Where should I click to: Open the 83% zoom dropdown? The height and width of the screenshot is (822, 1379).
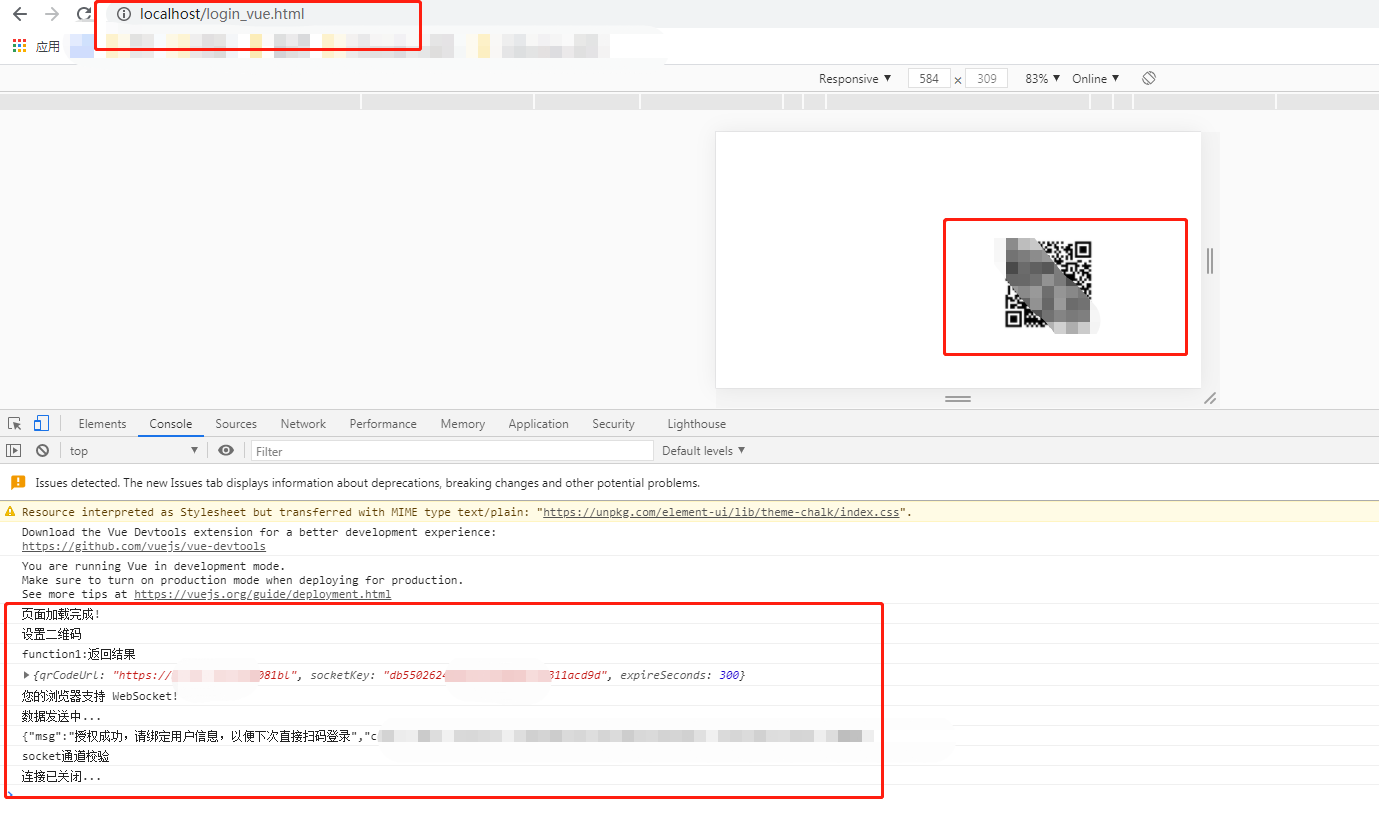click(x=1043, y=79)
